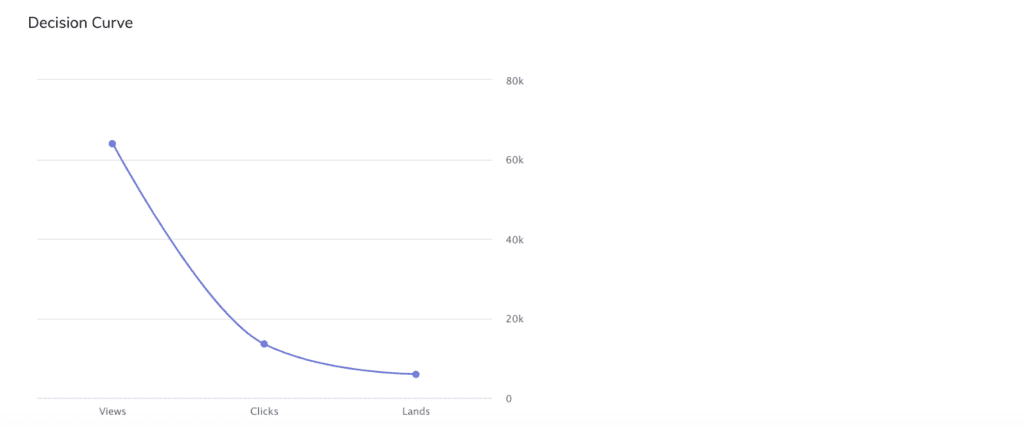Click the Views x-axis label
The height and width of the screenshot is (426, 1024).
[x=112, y=412]
